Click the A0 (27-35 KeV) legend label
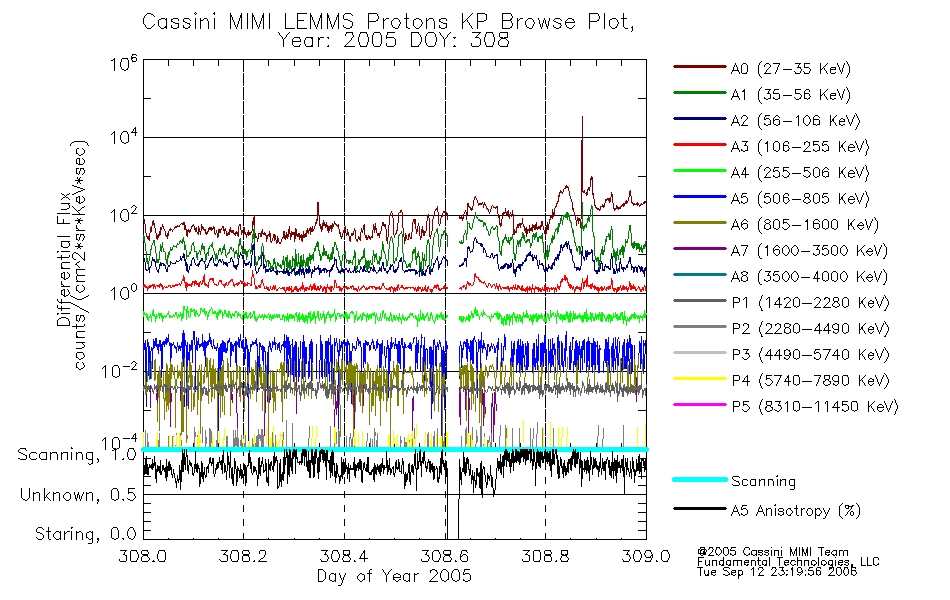The width and height of the screenshot is (950, 600). coord(790,68)
